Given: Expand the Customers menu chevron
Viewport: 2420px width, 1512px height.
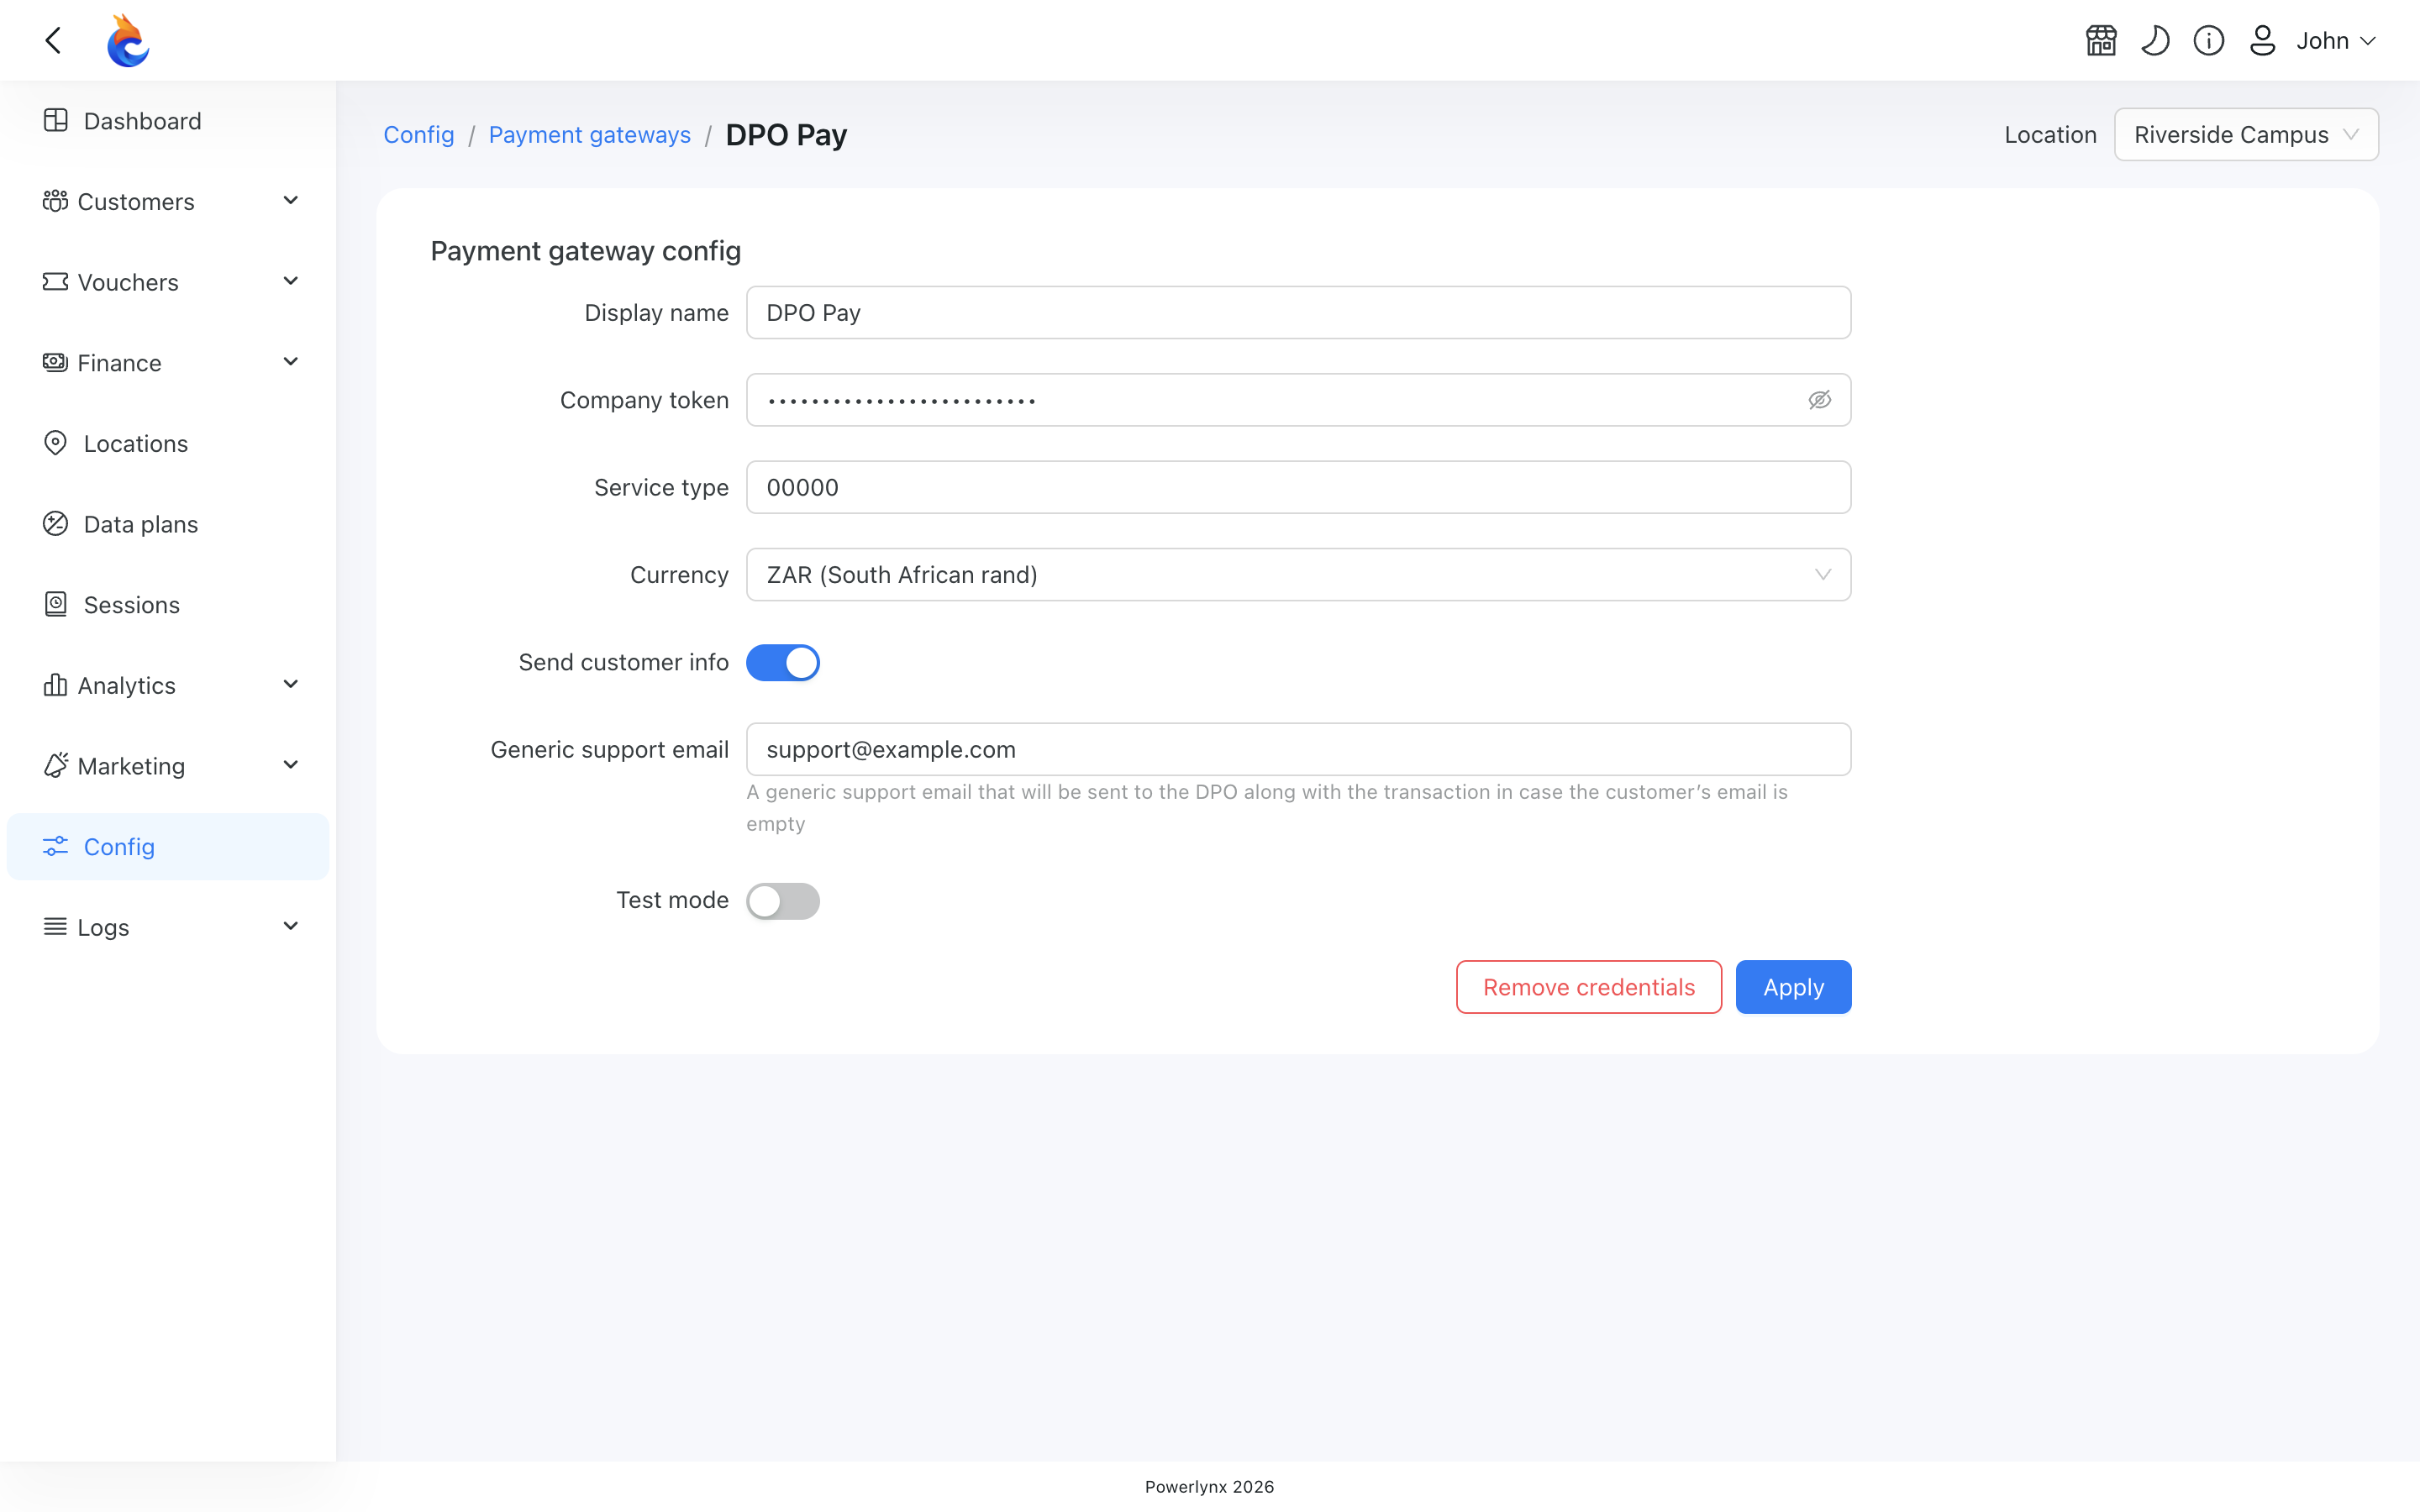Looking at the screenshot, I should (291, 201).
